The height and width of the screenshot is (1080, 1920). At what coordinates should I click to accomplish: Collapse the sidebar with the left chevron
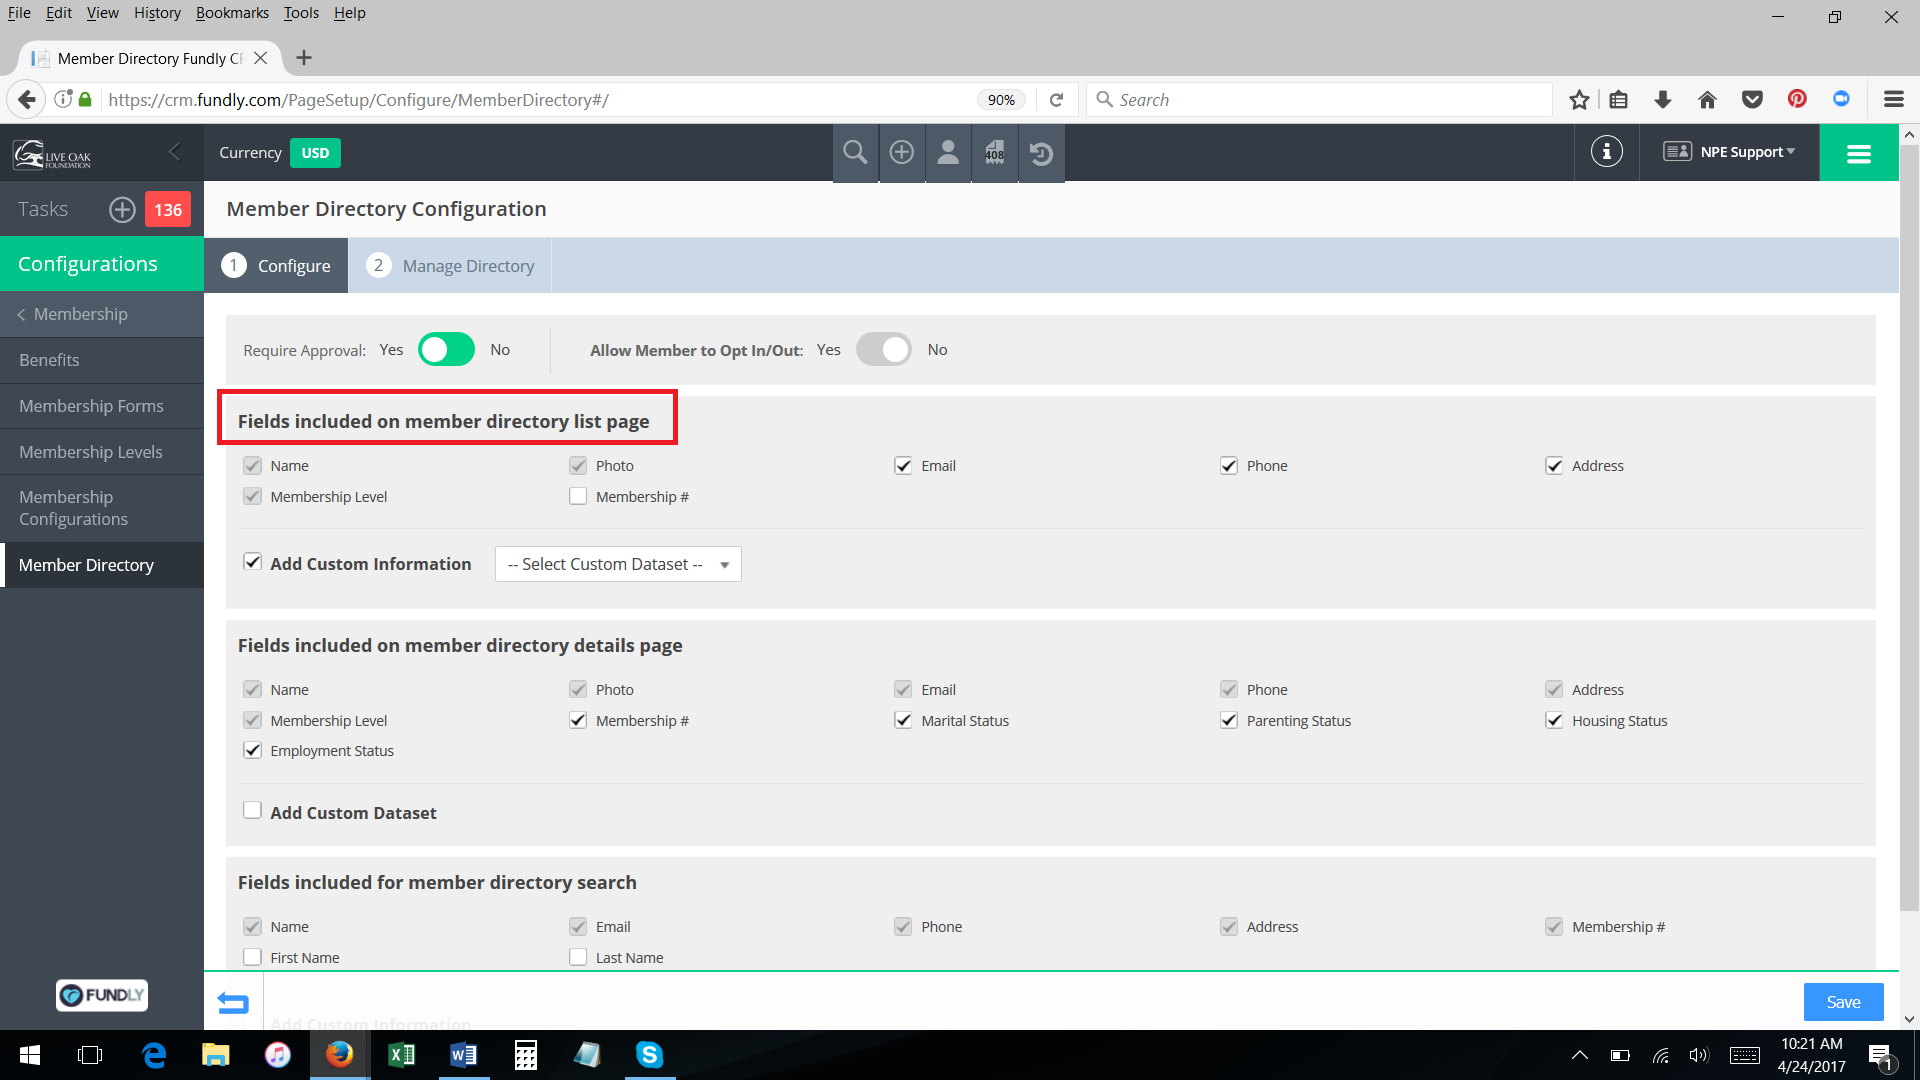click(x=175, y=152)
